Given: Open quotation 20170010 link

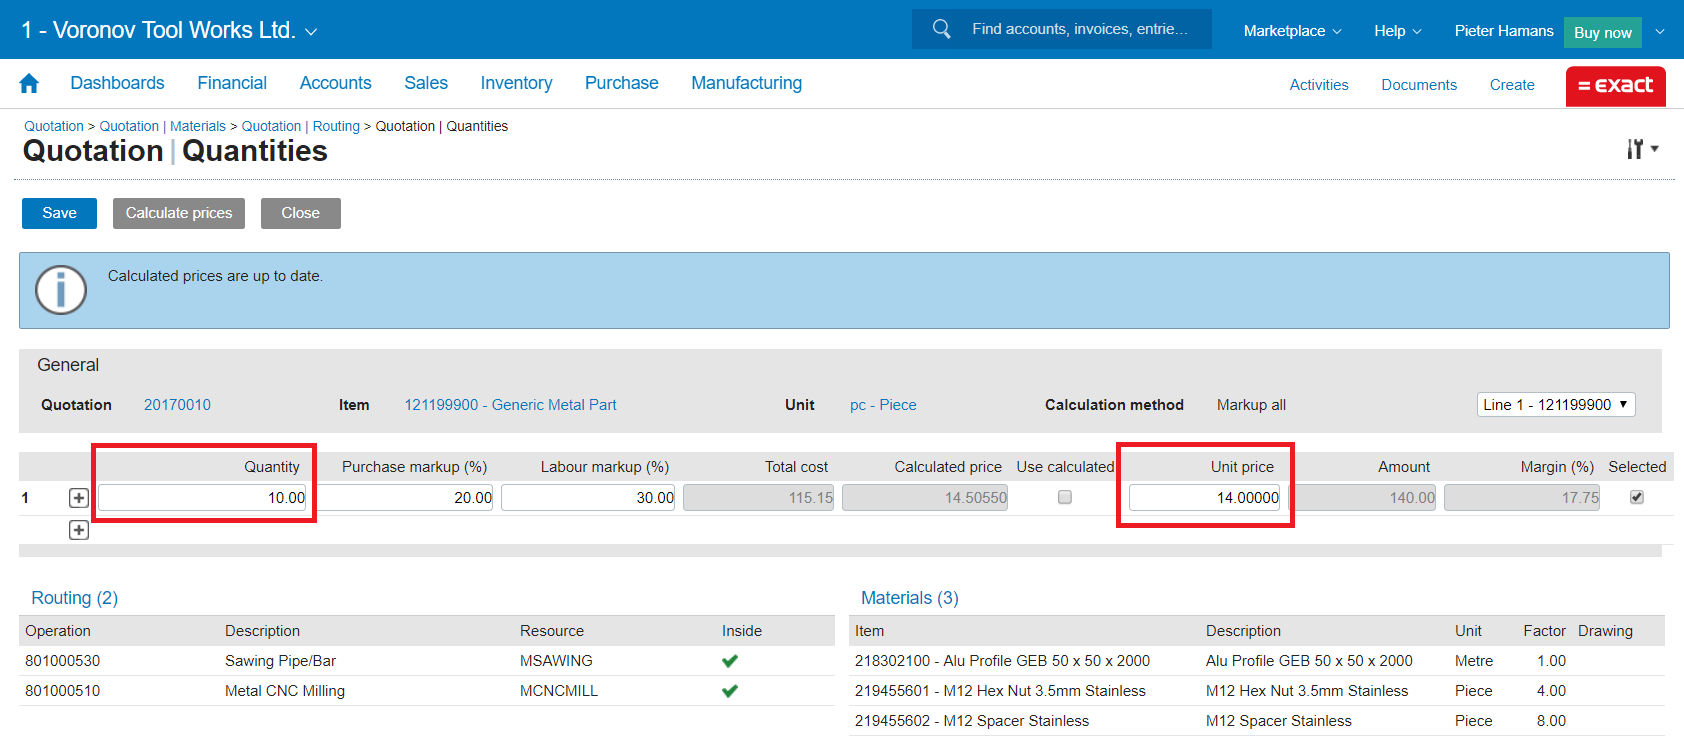Looking at the screenshot, I should point(177,405).
